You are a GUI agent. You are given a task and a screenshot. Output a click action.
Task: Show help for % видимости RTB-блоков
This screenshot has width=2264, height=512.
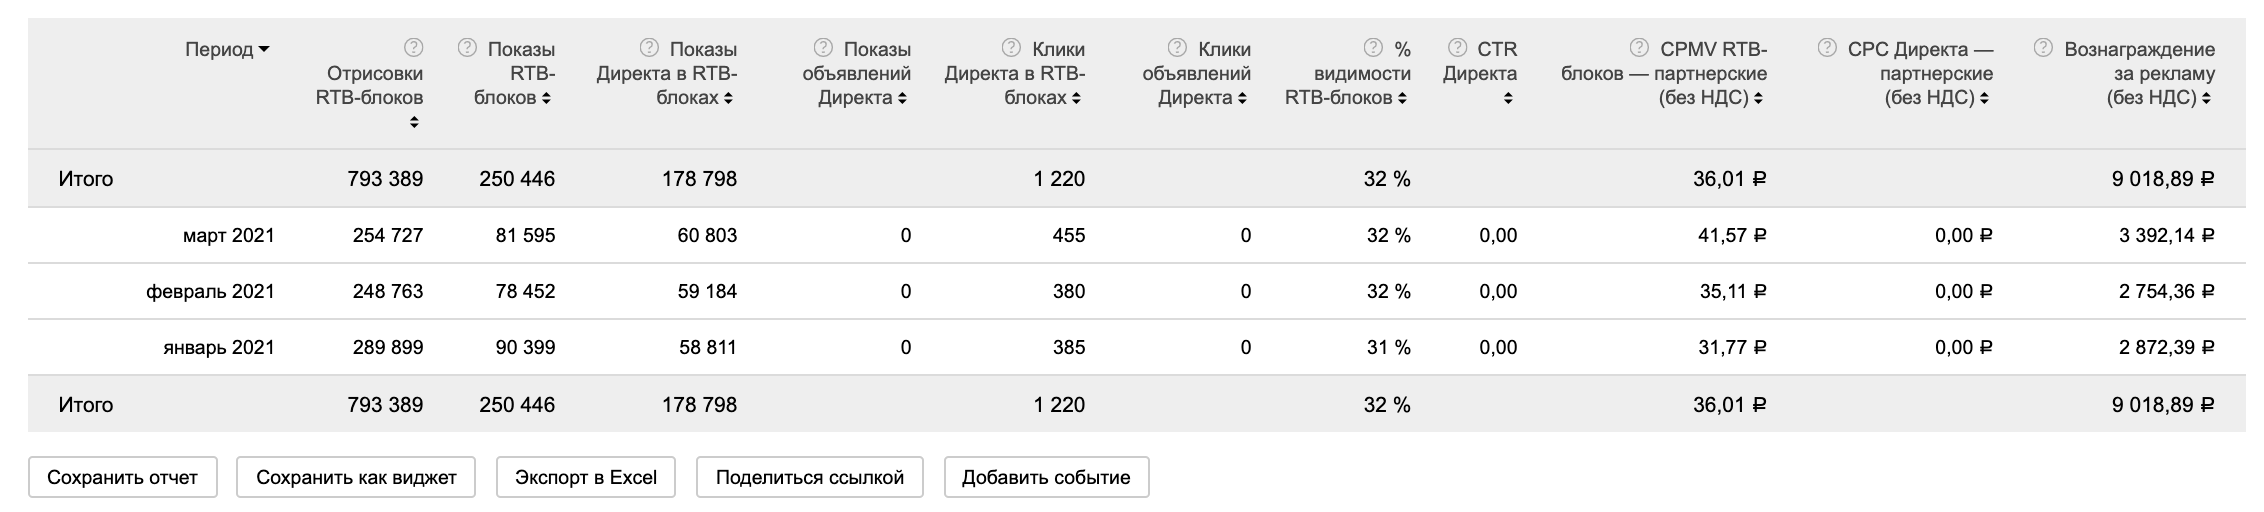coord(1373,48)
